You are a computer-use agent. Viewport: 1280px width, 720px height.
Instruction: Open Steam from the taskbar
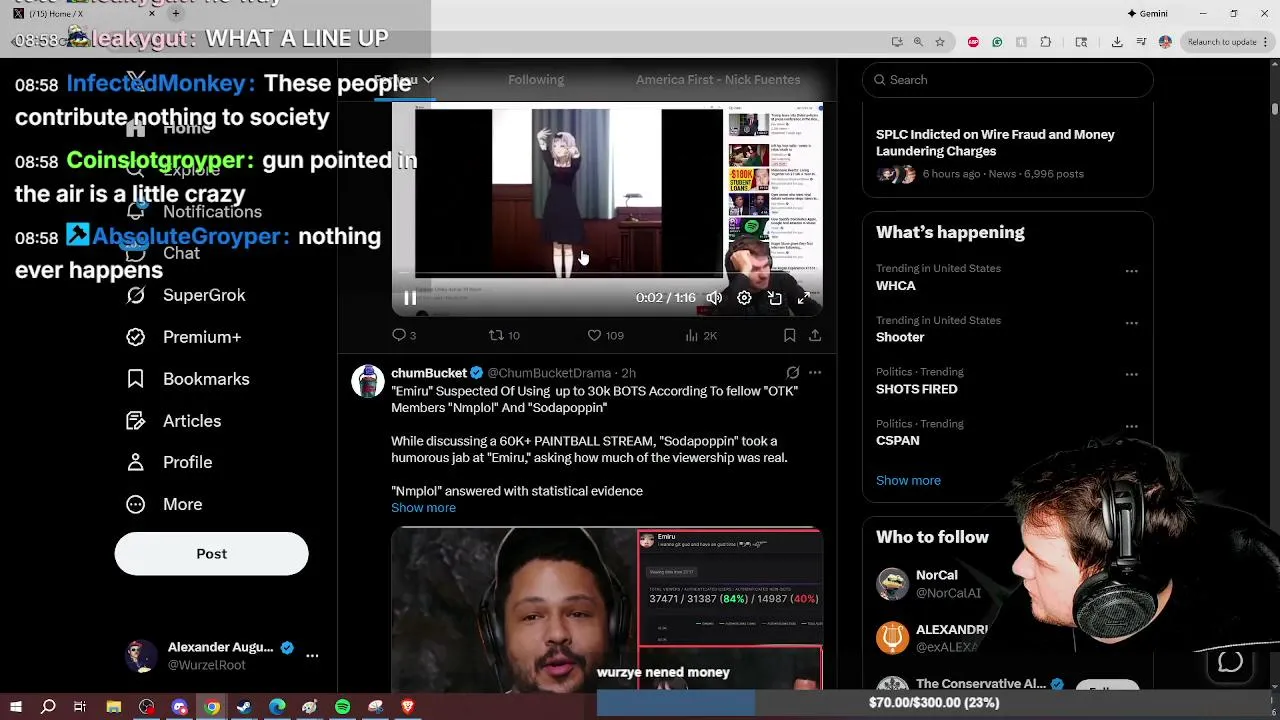pos(244,707)
